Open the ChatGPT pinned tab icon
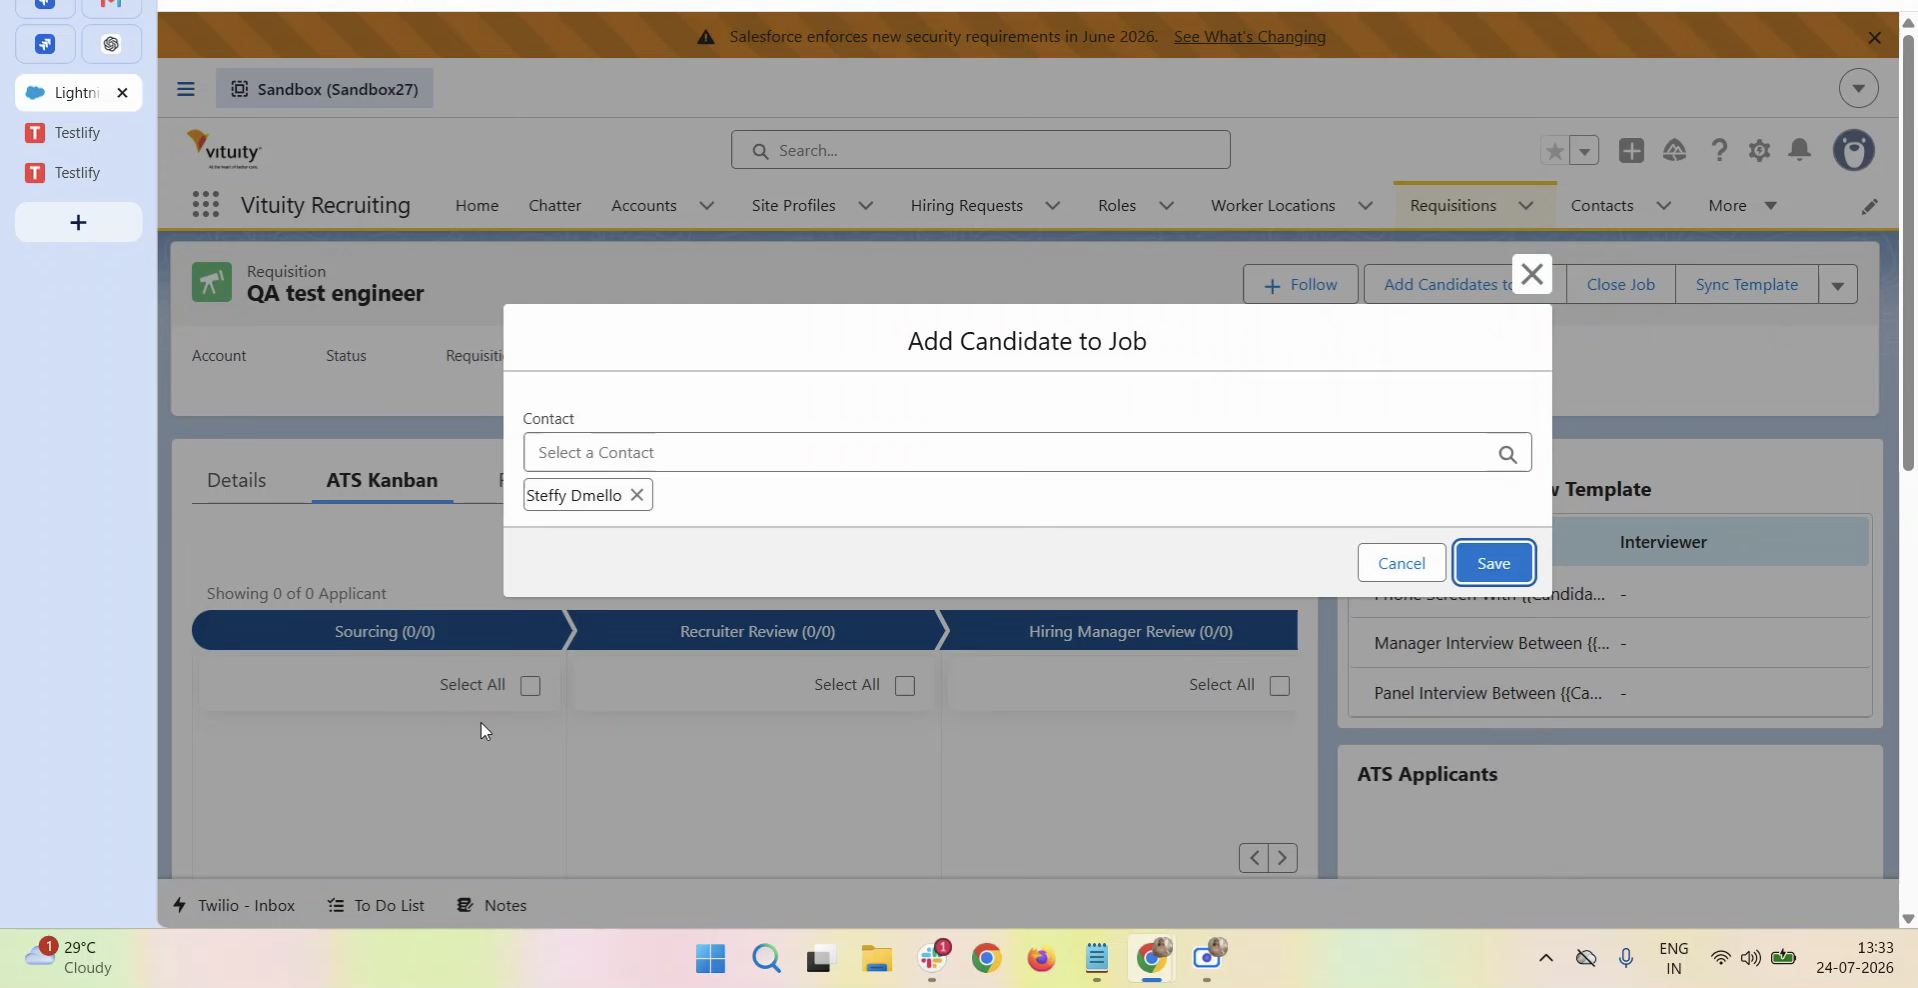 tap(111, 44)
